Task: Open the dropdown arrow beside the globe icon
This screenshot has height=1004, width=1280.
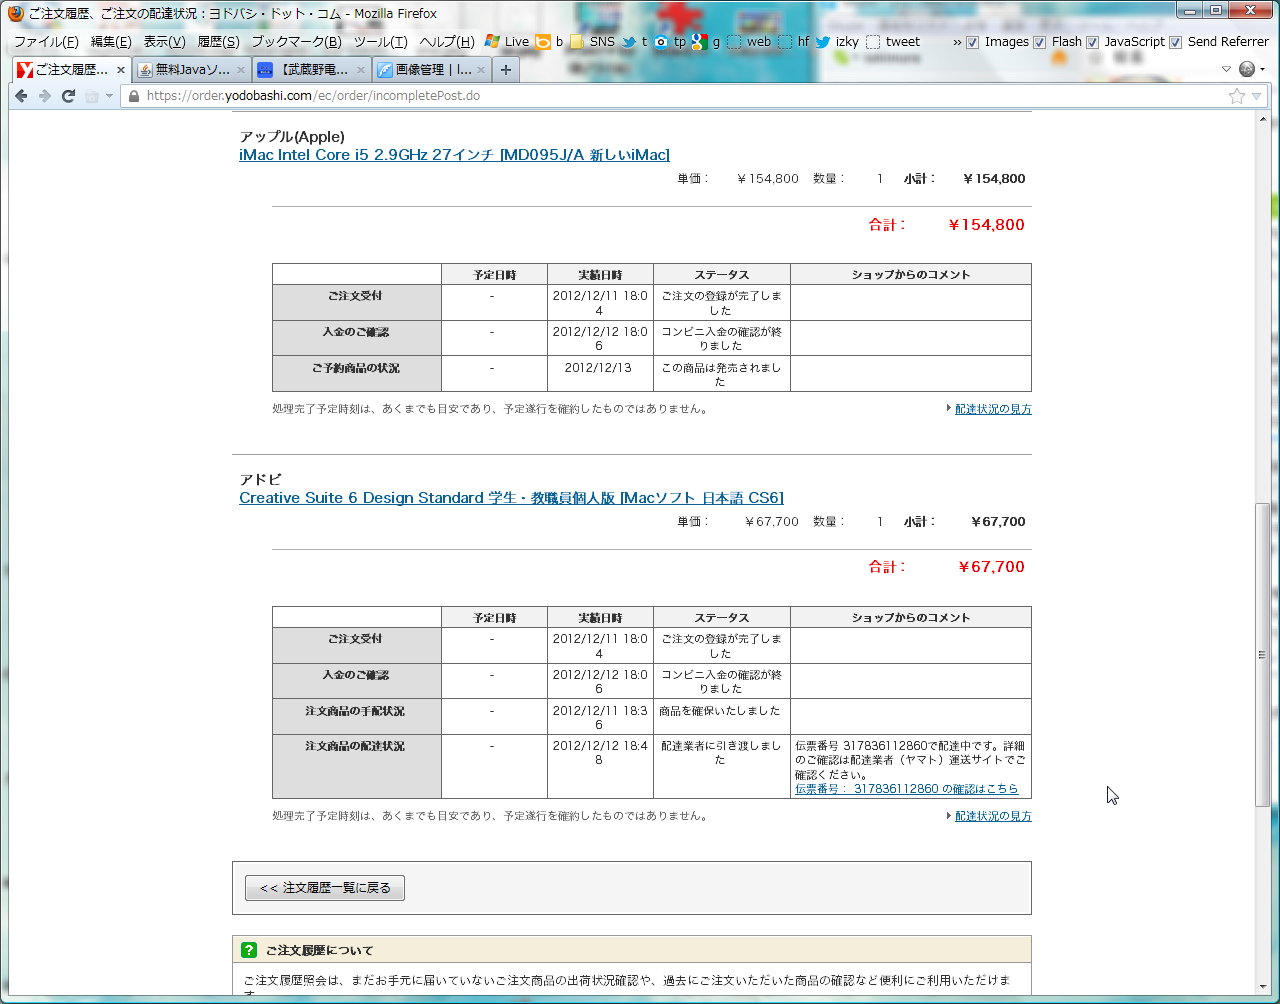Action: pyautogui.click(x=1262, y=69)
